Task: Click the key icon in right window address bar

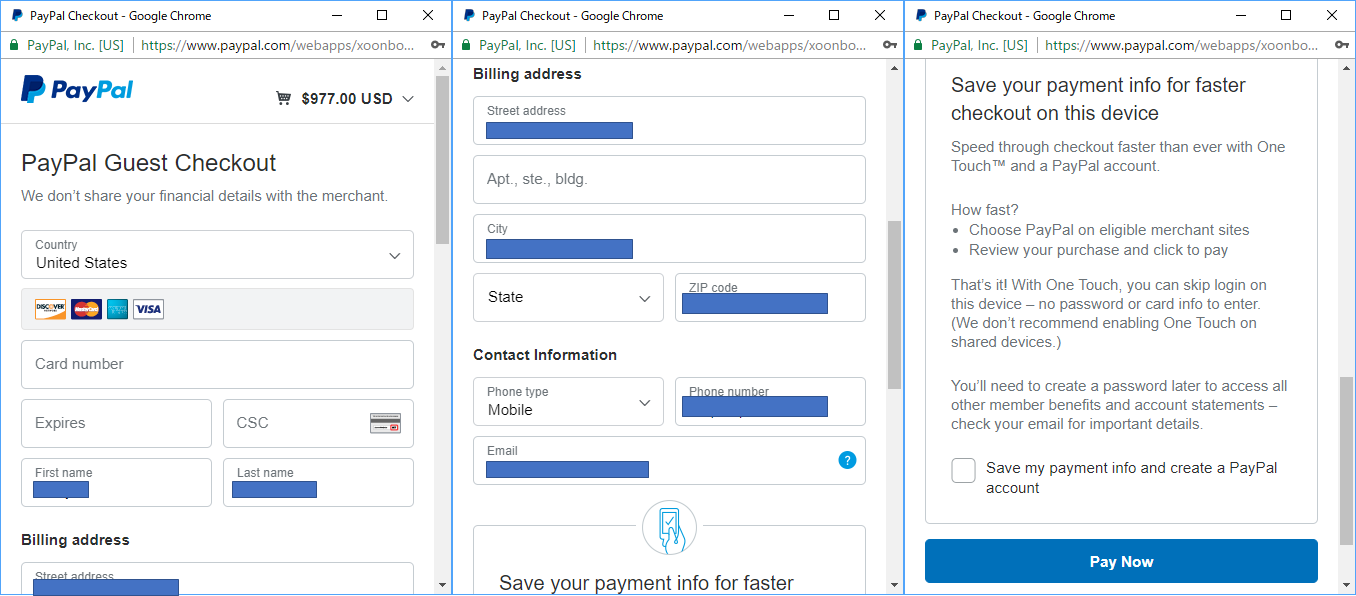Action: click(1342, 45)
